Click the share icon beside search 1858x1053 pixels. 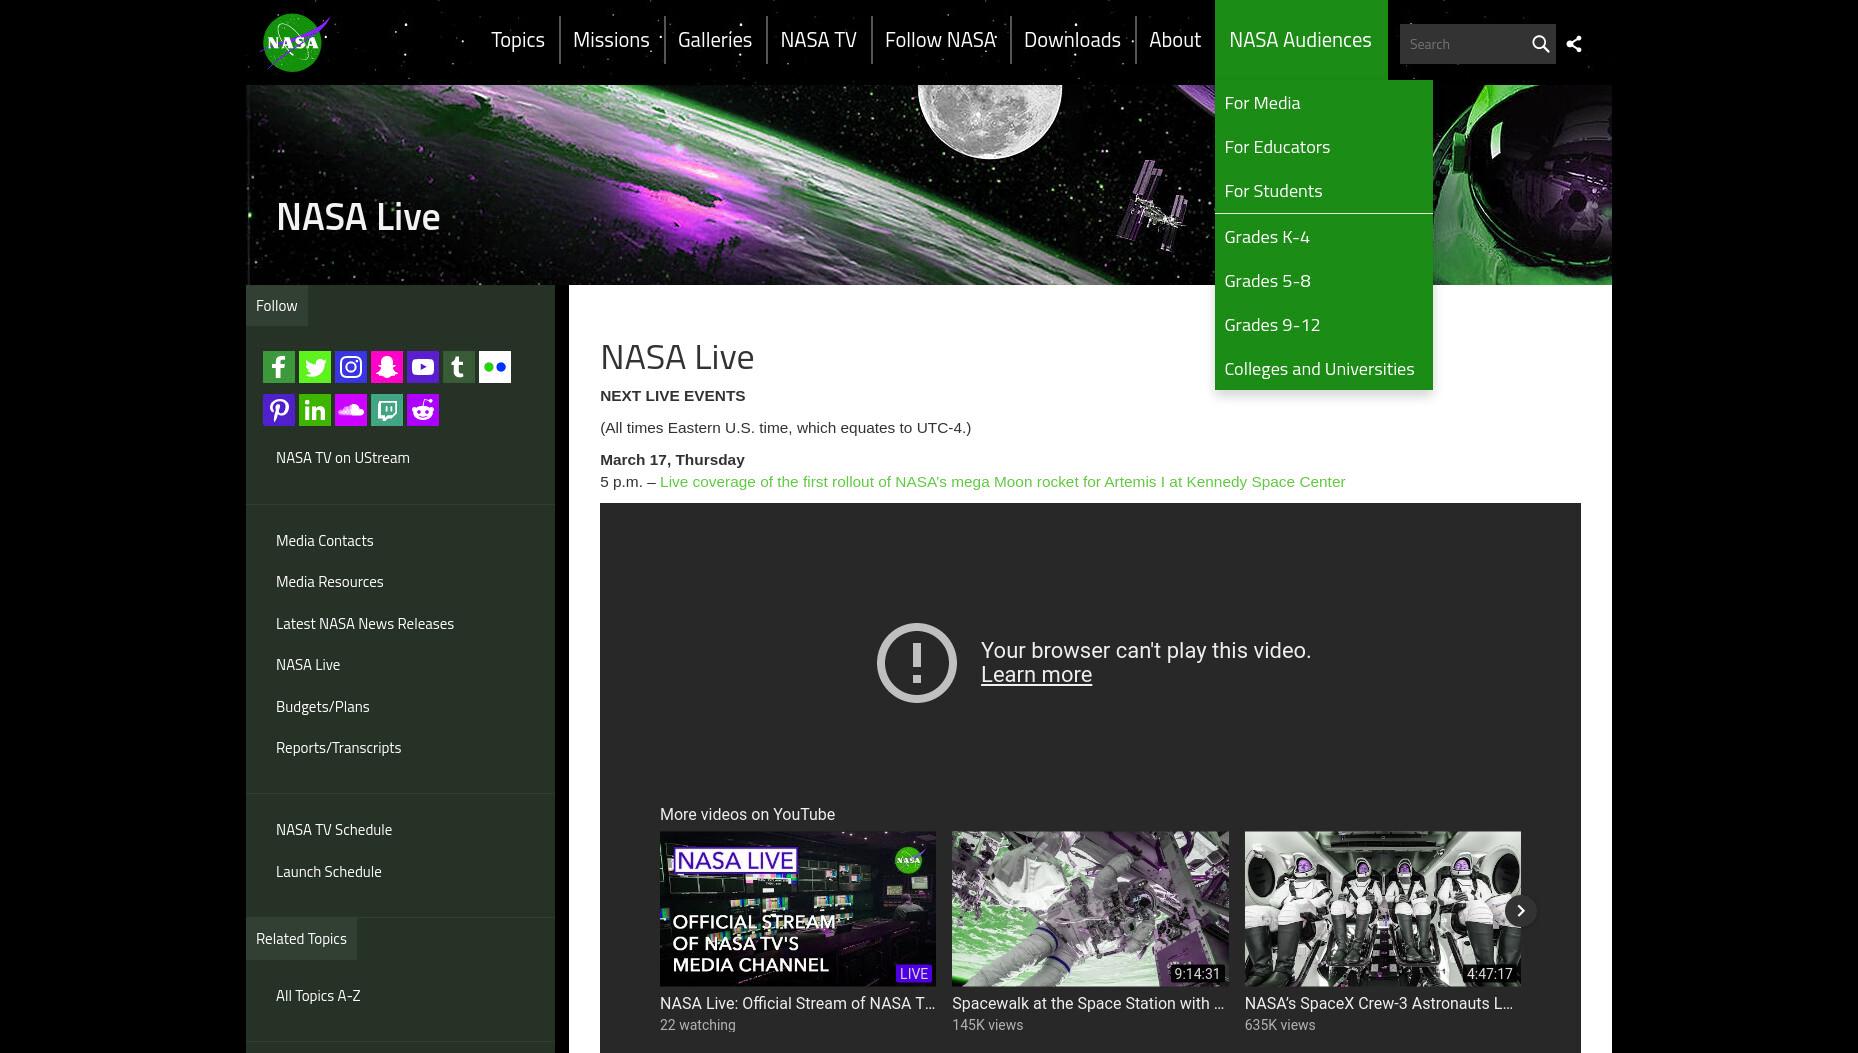[1574, 44]
